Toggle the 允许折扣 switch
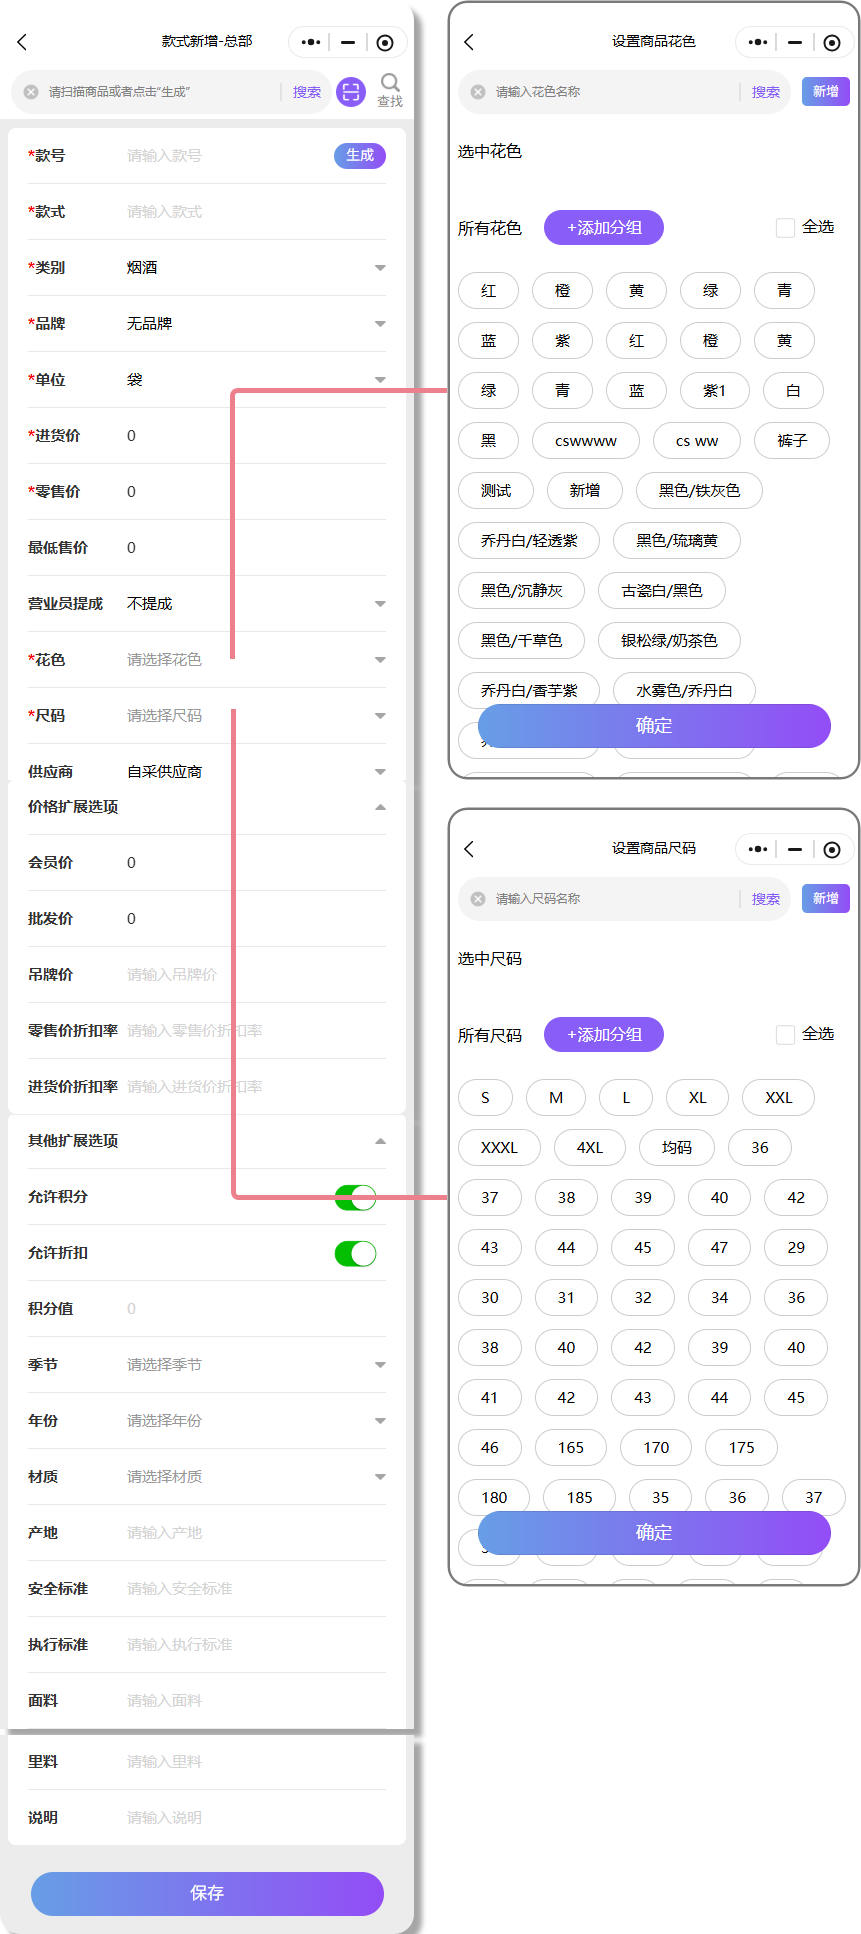Image resolution: width=861 pixels, height=1934 pixels. click(x=355, y=1253)
